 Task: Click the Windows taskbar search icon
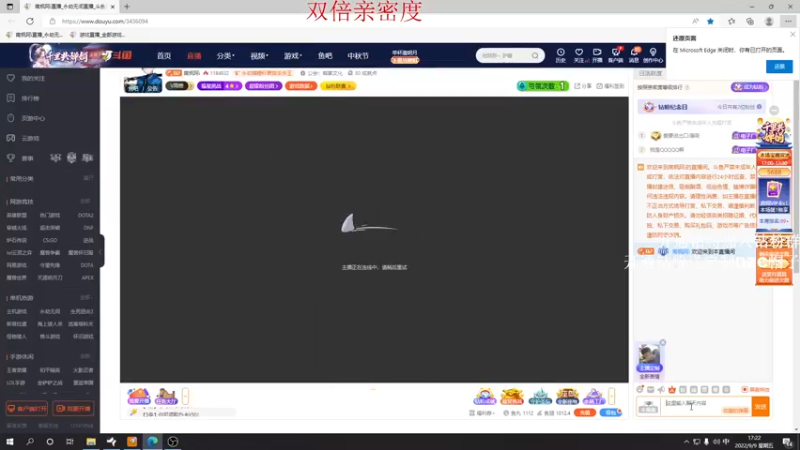pos(30,441)
